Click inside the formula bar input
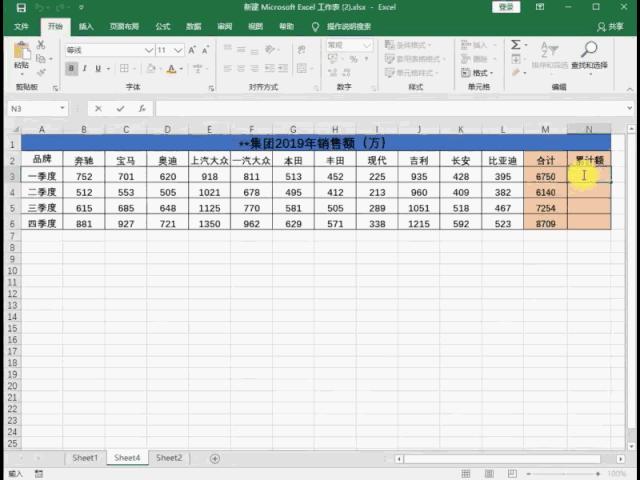 391,109
